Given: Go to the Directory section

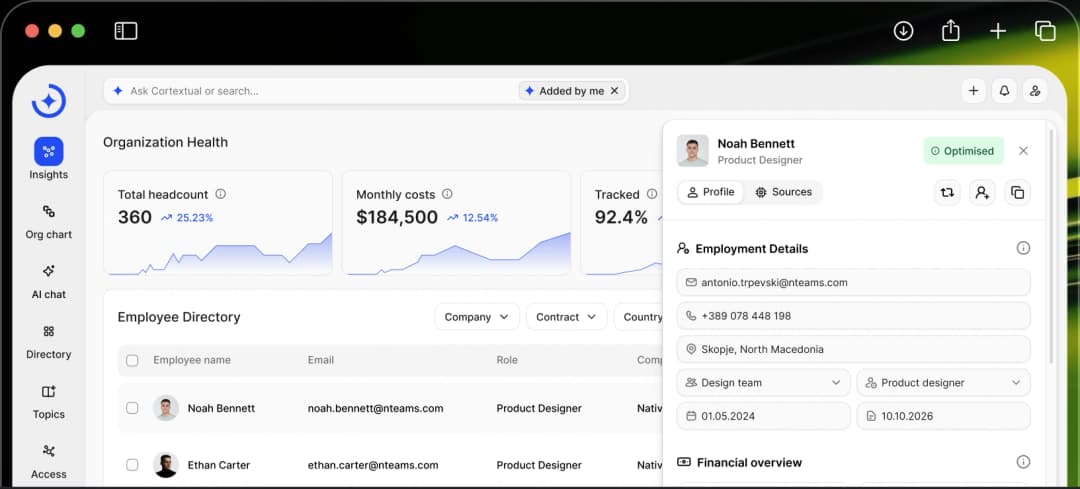Looking at the screenshot, I should click(x=48, y=341).
